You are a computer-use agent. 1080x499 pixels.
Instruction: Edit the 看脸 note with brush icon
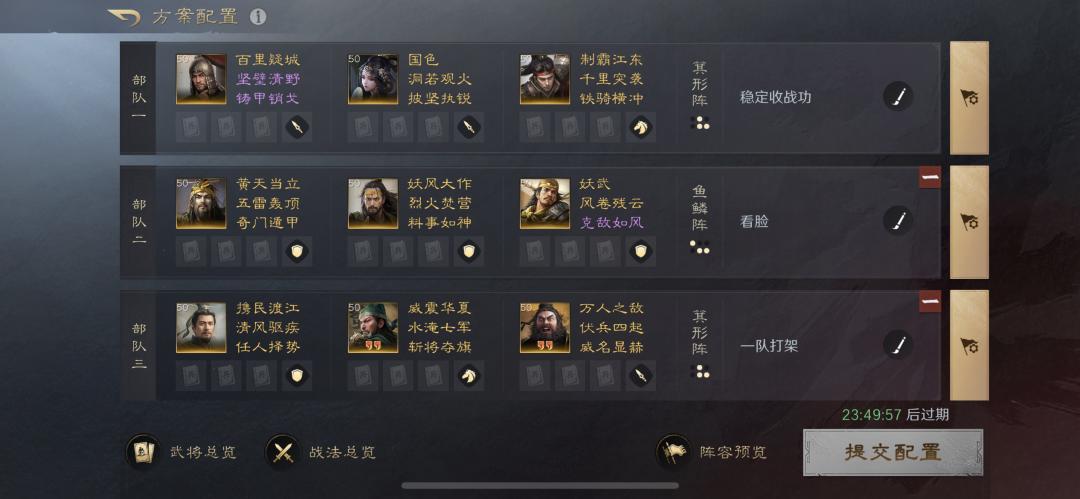tap(898, 221)
